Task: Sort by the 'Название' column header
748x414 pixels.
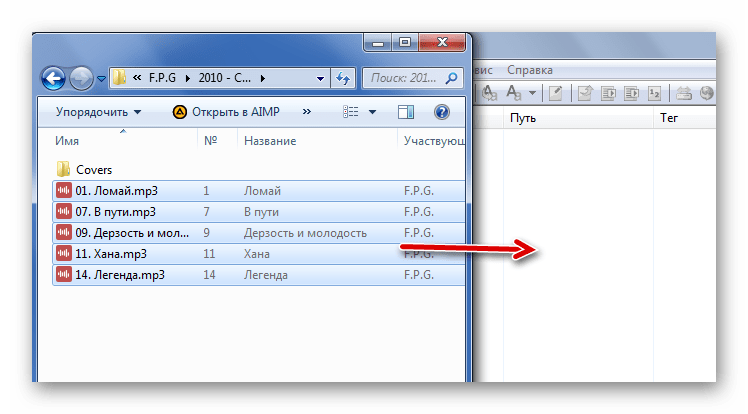Action: coord(270,141)
